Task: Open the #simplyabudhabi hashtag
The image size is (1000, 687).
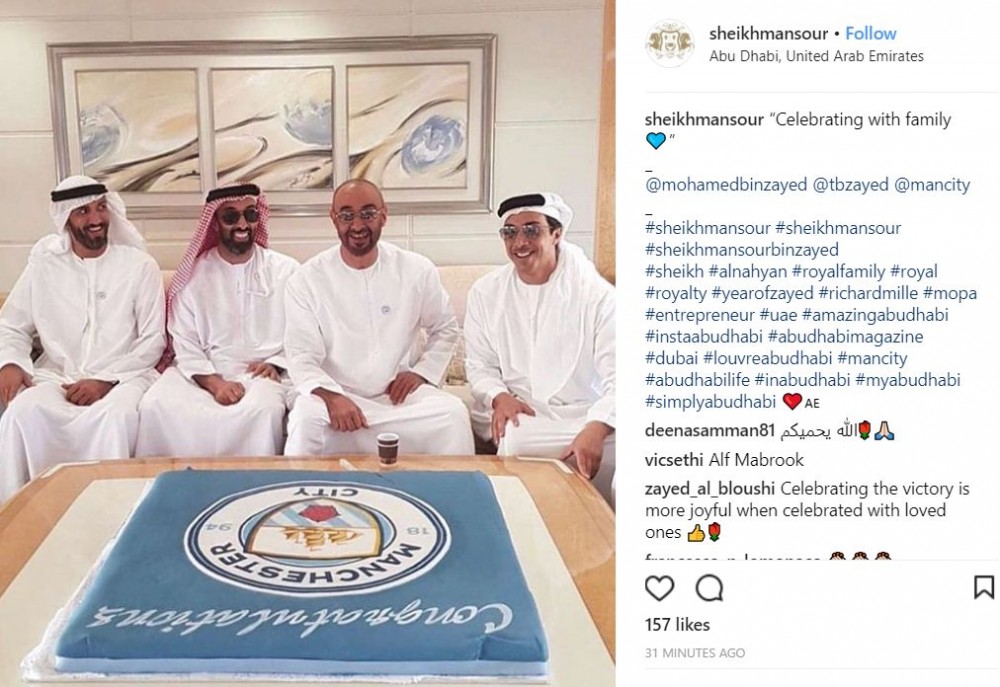Action: point(710,402)
